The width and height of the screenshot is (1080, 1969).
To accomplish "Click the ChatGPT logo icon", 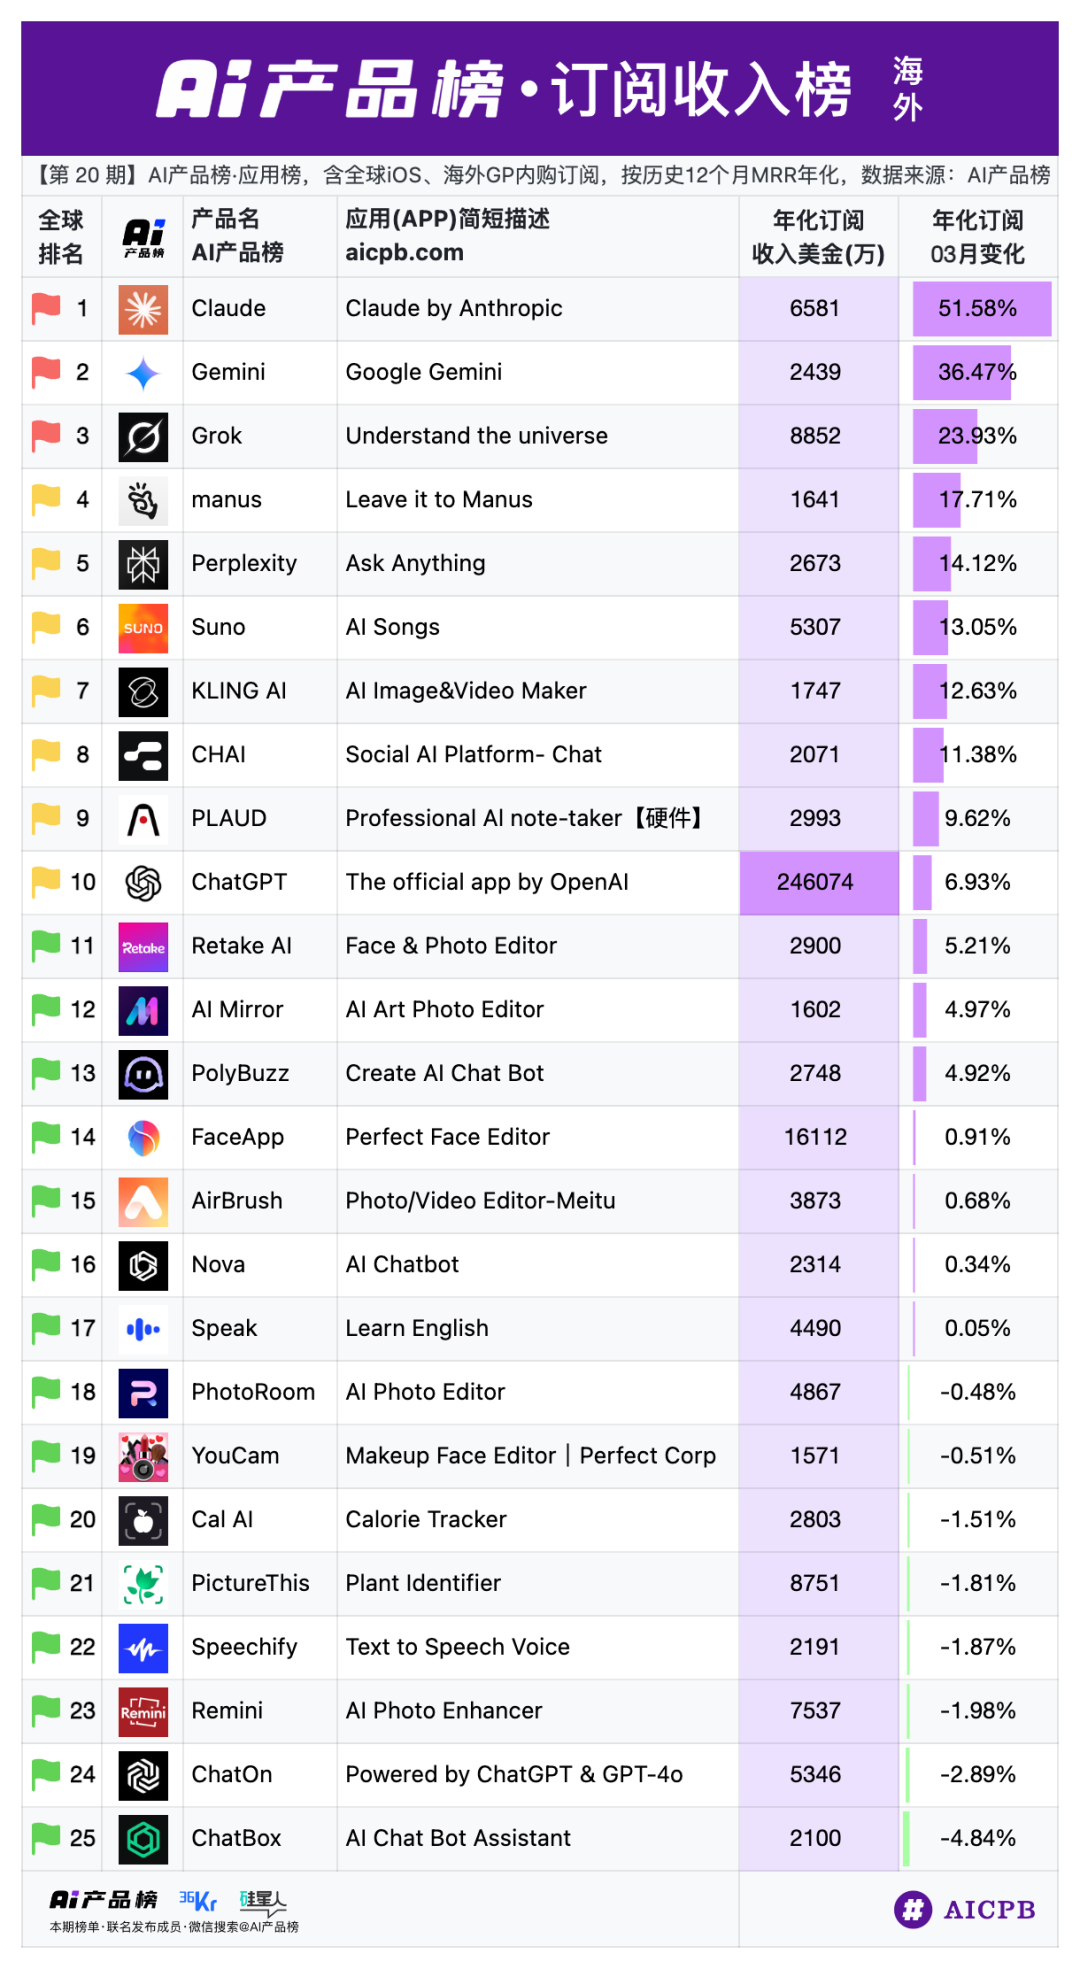I will tap(143, 883).
